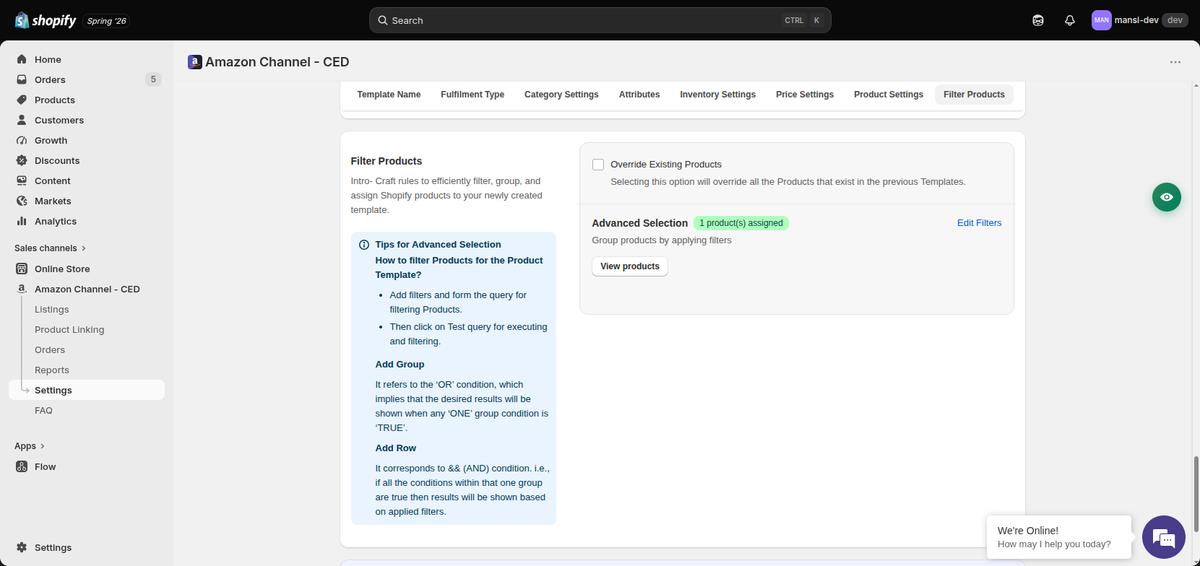Click the green eye floating button
This screenshot has width=1200, height=566.
click(x=1166, y=197)
